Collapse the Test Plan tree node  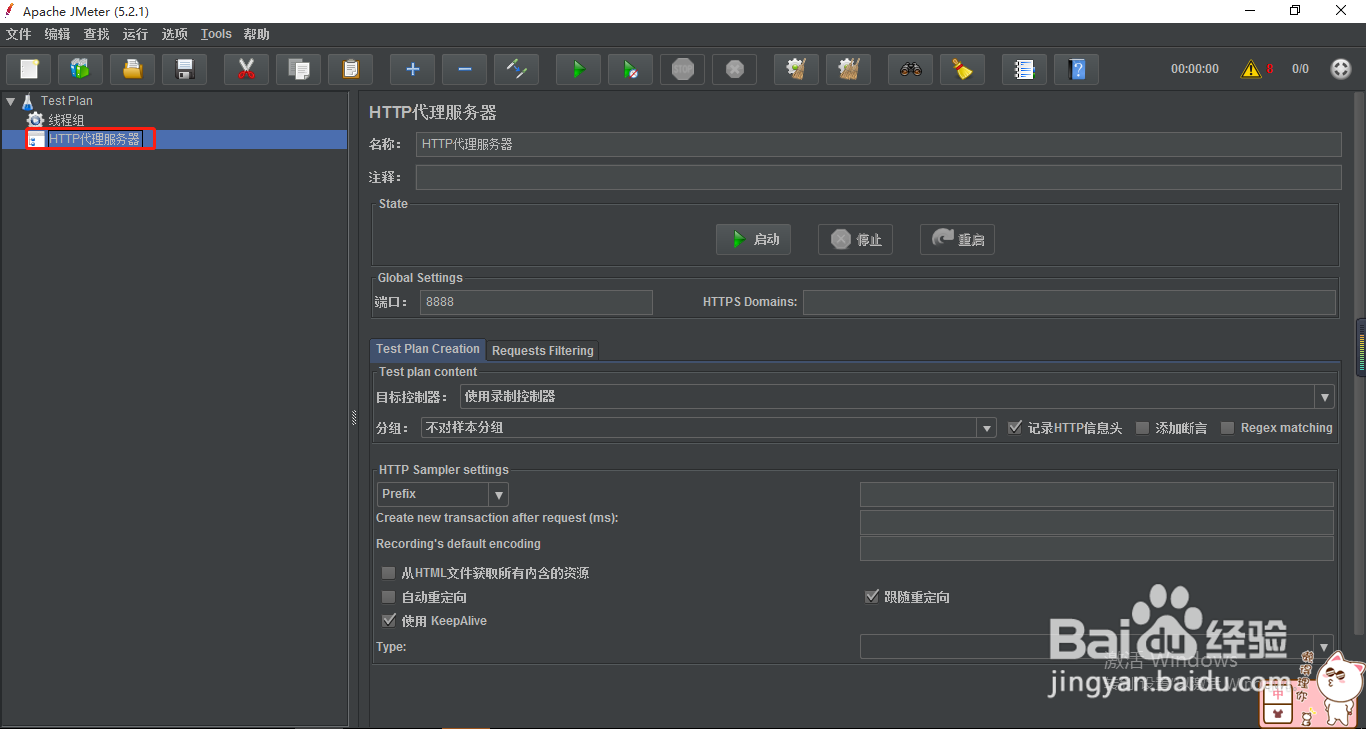click(10, 101)
